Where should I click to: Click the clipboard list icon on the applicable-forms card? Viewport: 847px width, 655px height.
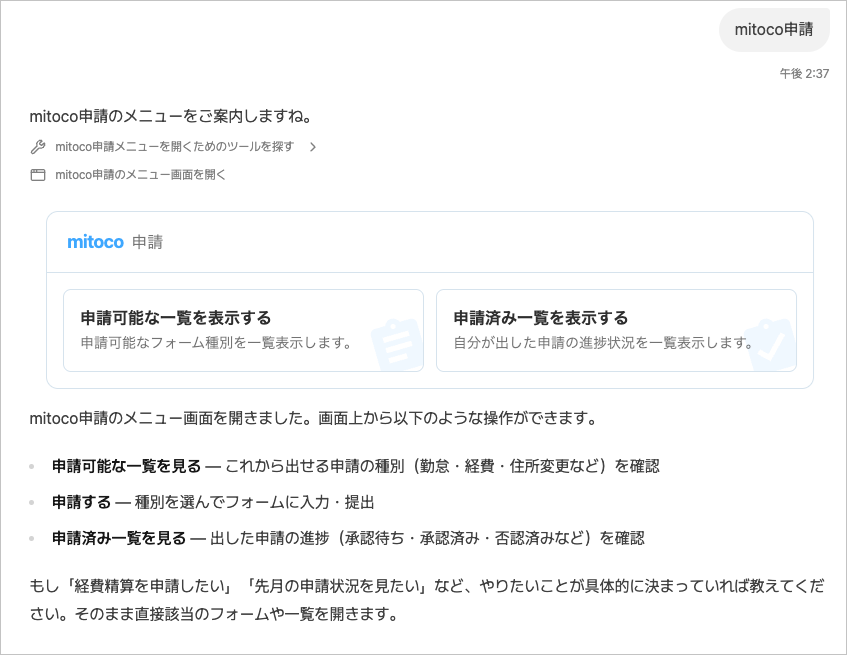[x=397, y=346]
